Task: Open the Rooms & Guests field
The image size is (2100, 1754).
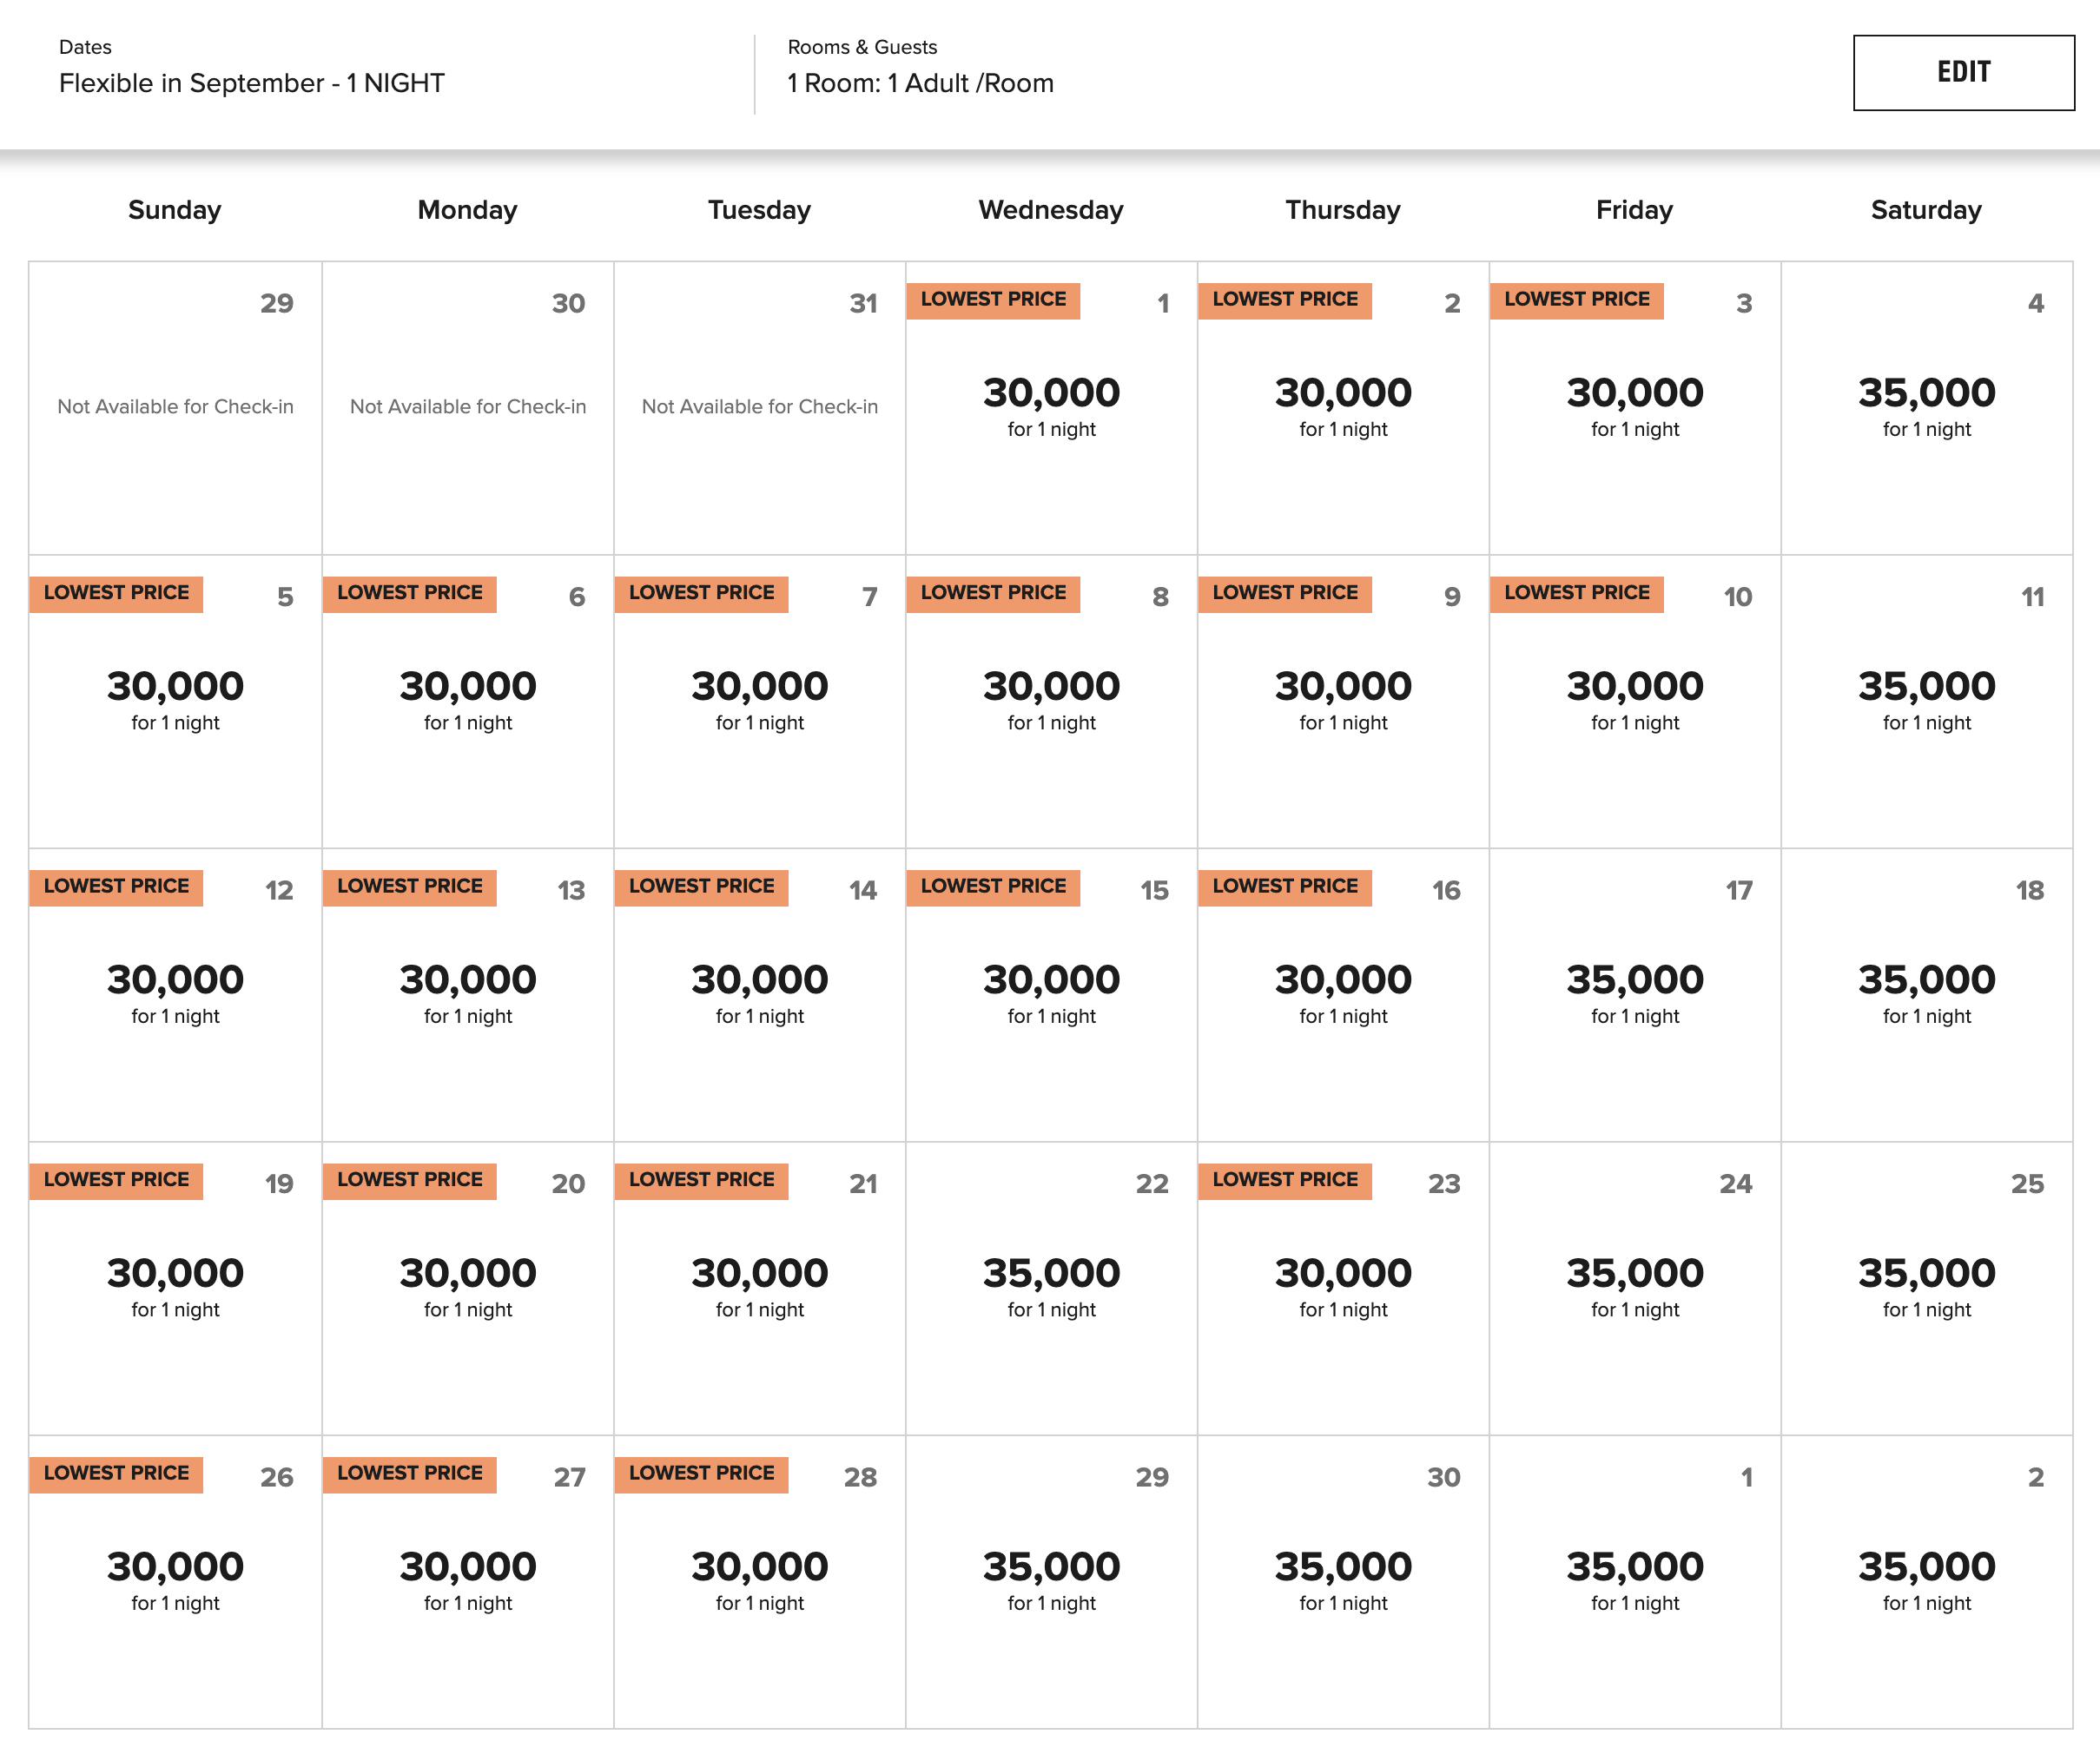Action: 920,83
